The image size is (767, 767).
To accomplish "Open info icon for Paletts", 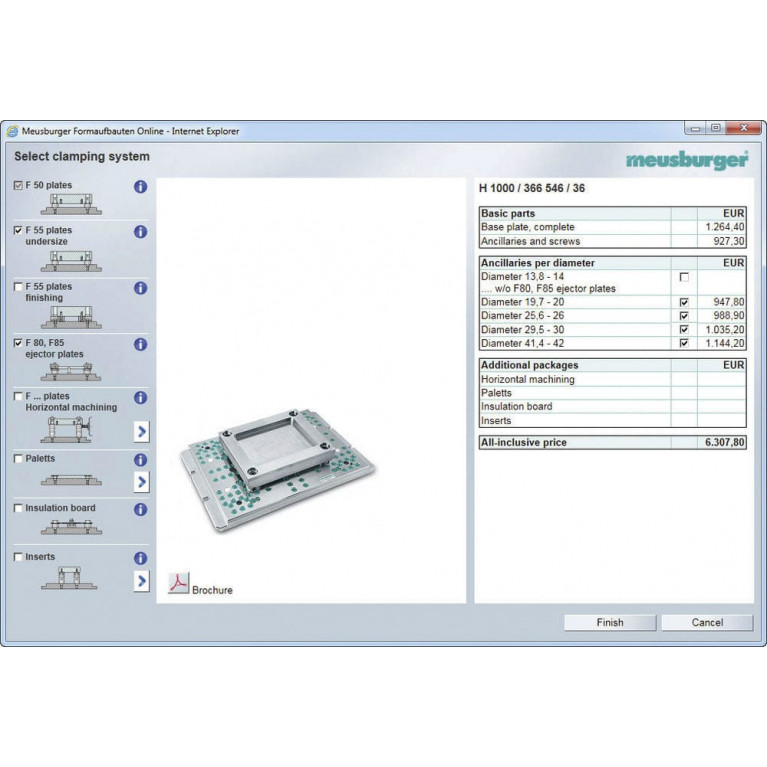I will (x=140, y=460).
